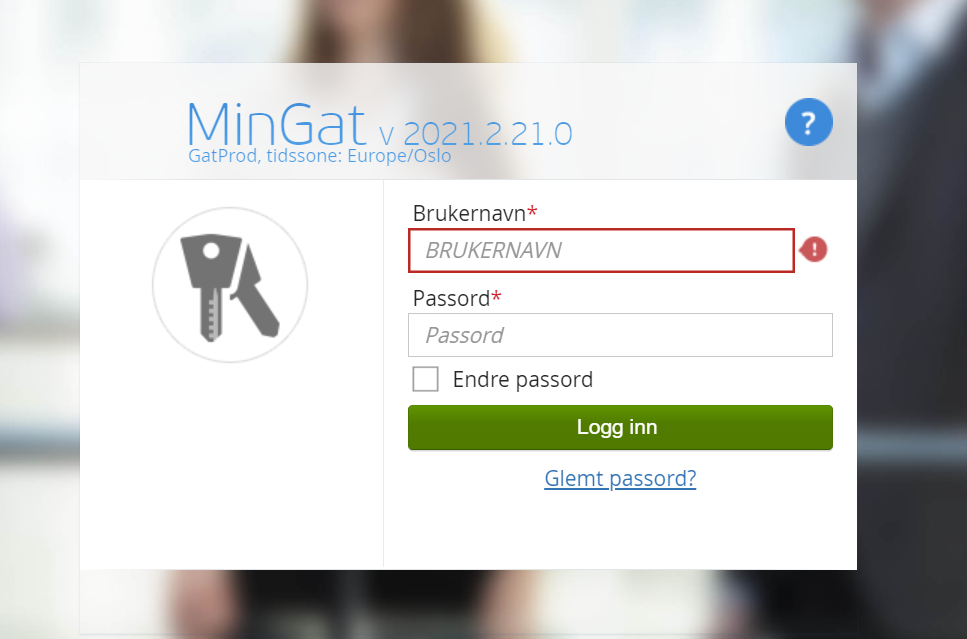Screen dimensions: 967x639
Task: Enable the Endre passord checkbox
Action: point(426,379)
